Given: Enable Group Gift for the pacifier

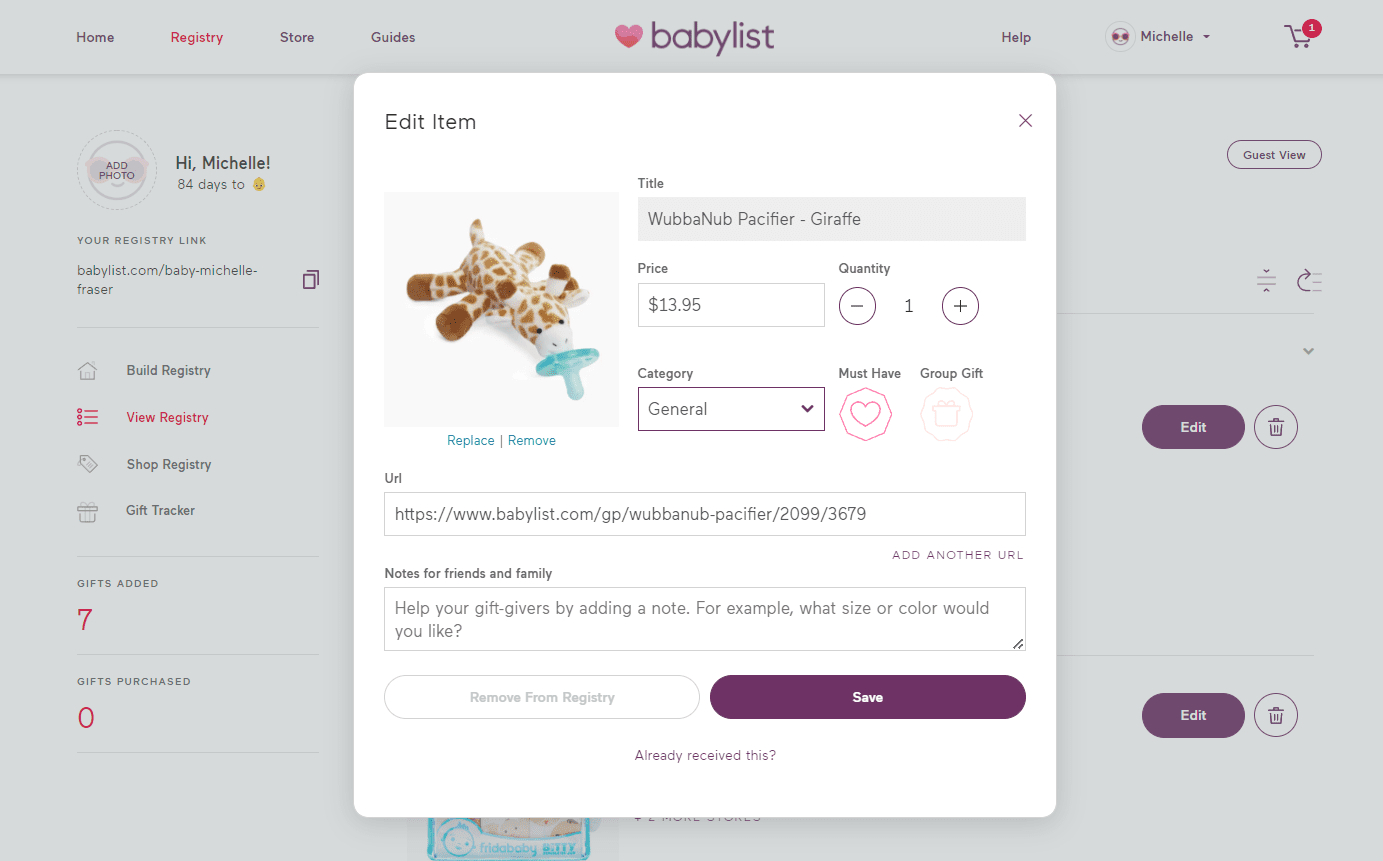Looking at the screenshot, I should click(946, 413).
